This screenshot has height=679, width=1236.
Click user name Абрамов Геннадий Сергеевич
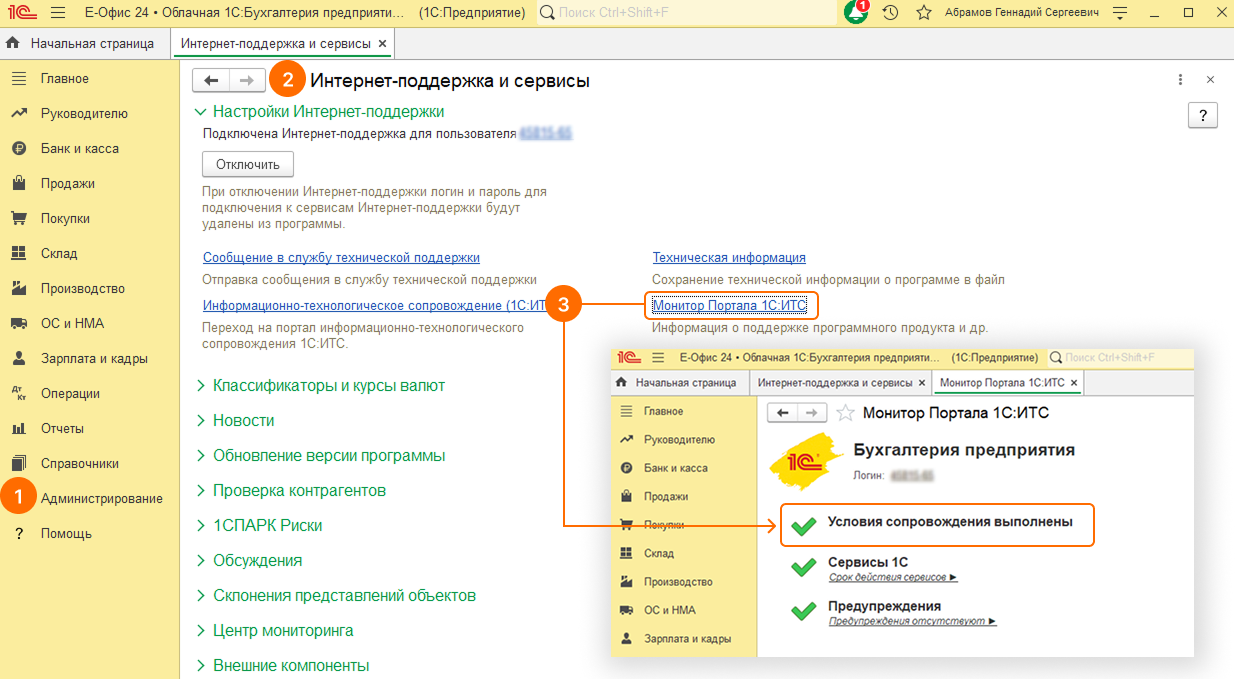(x=1021, y=13)
